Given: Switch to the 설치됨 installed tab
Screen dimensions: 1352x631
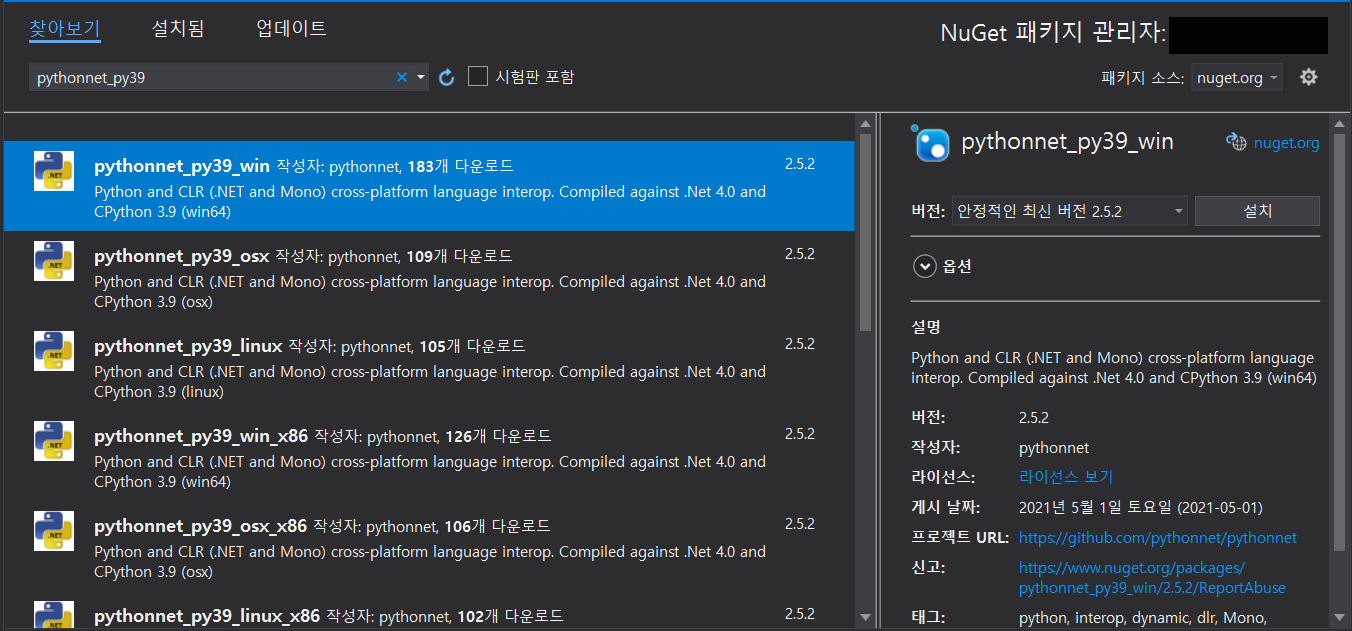Looking at the screenshot, I should pyautogui.click(x=178, y=28).
